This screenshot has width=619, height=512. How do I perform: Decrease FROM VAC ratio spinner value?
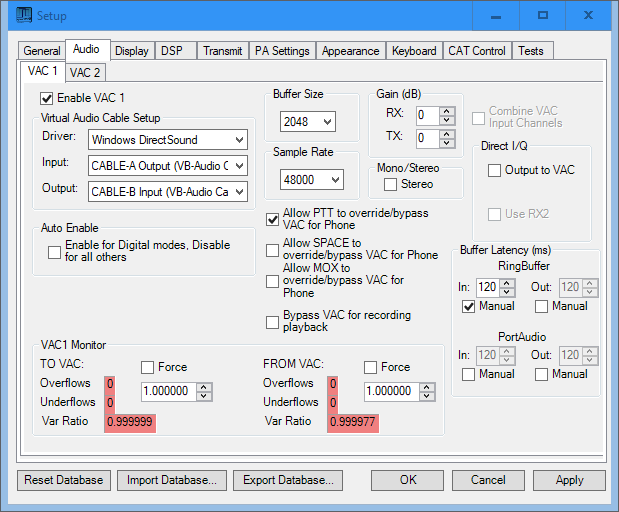[x=431, y=395]
